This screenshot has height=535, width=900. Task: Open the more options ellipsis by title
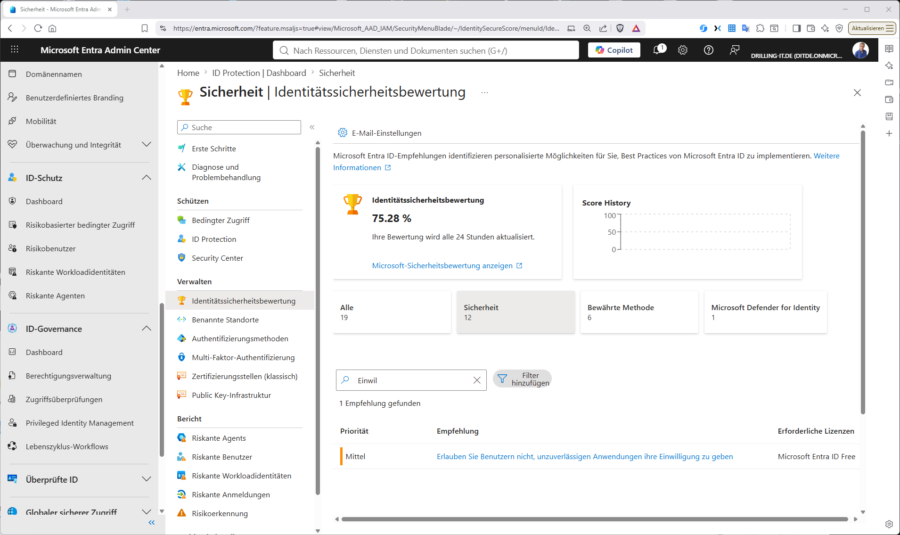(484, 92)
